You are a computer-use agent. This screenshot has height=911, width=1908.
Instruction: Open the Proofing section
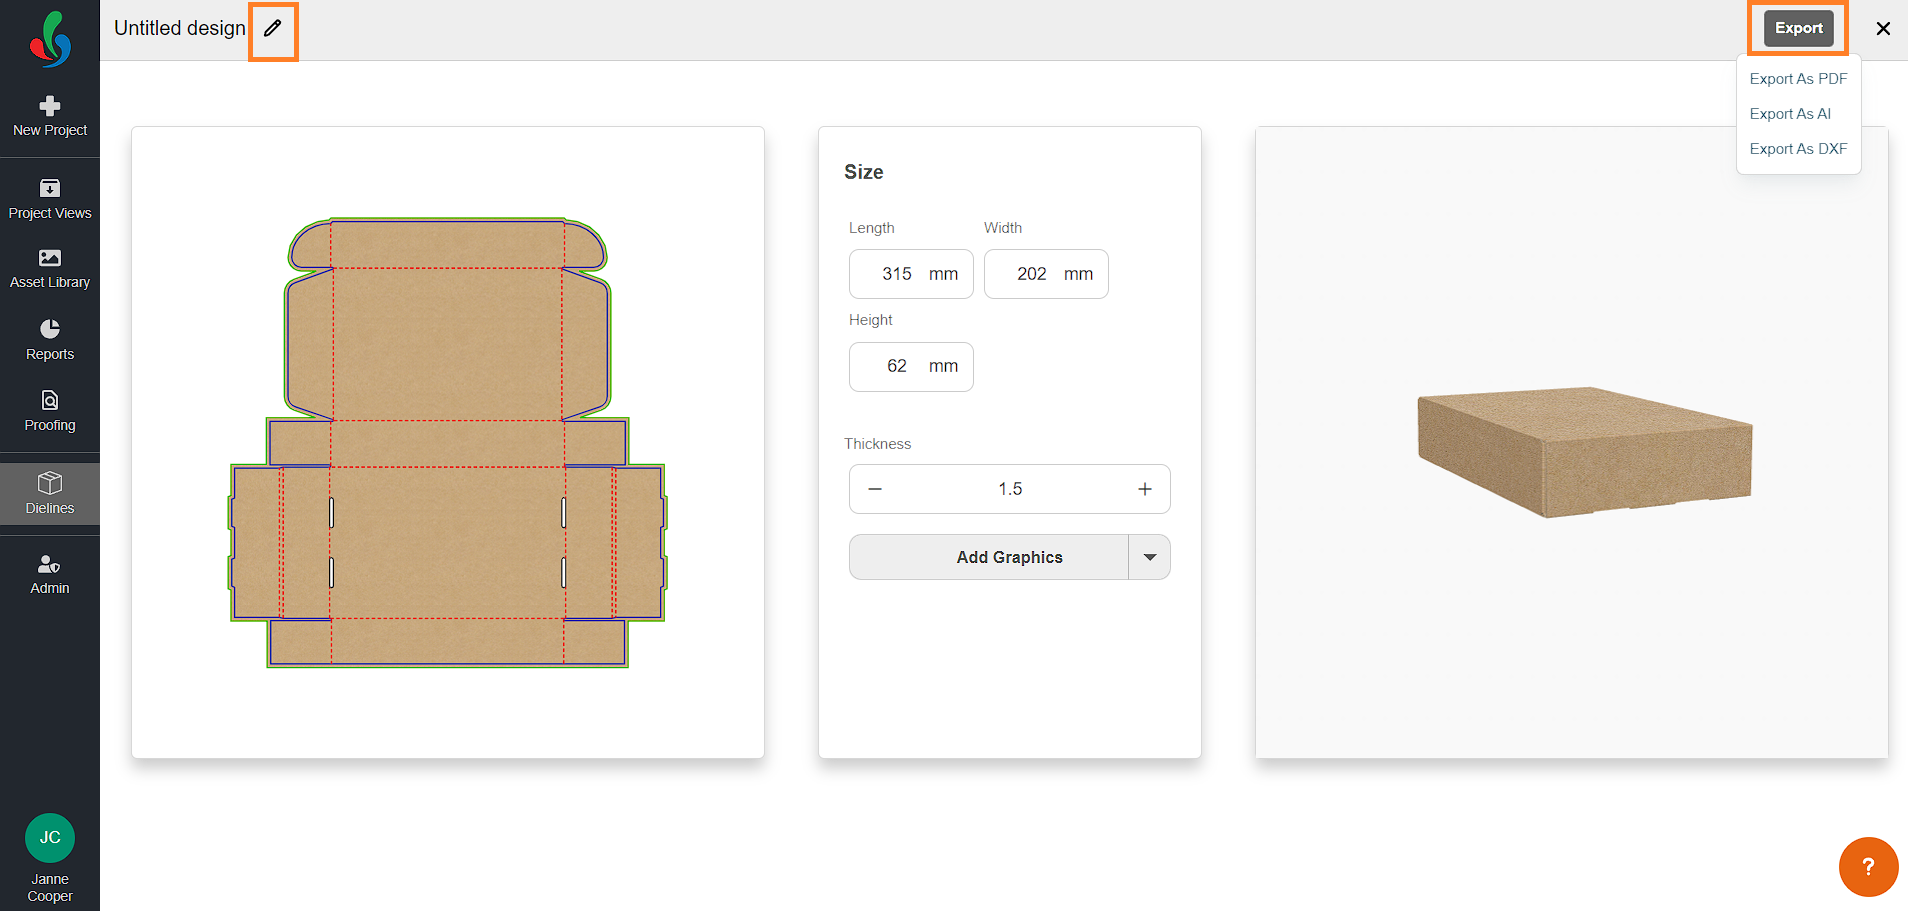click(x=50, y=411)
